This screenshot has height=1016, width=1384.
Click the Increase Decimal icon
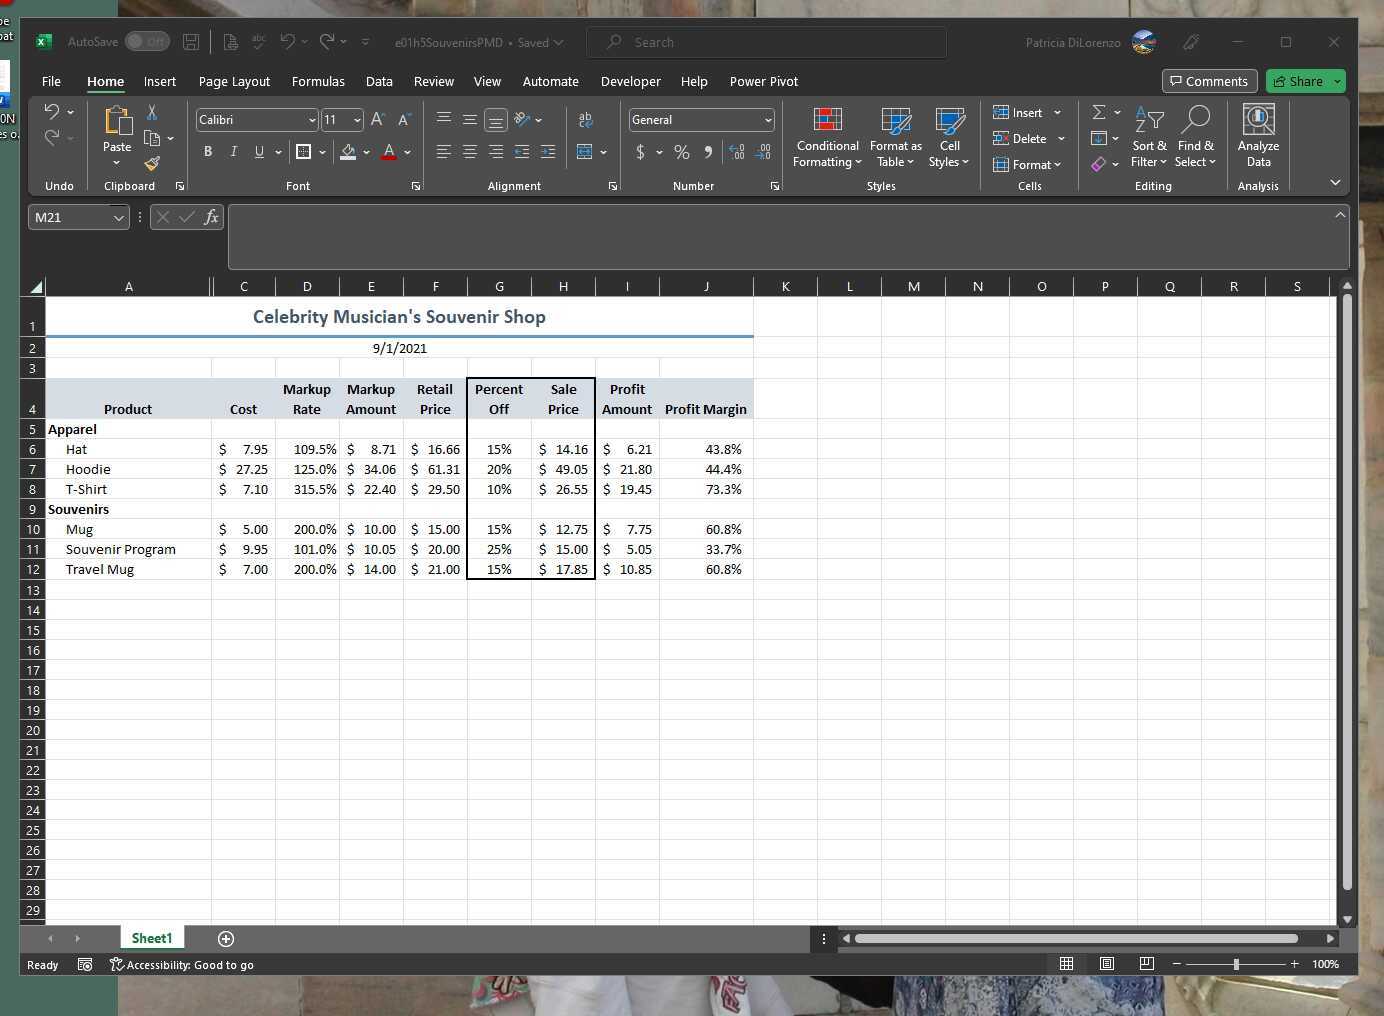pos(737,152)
